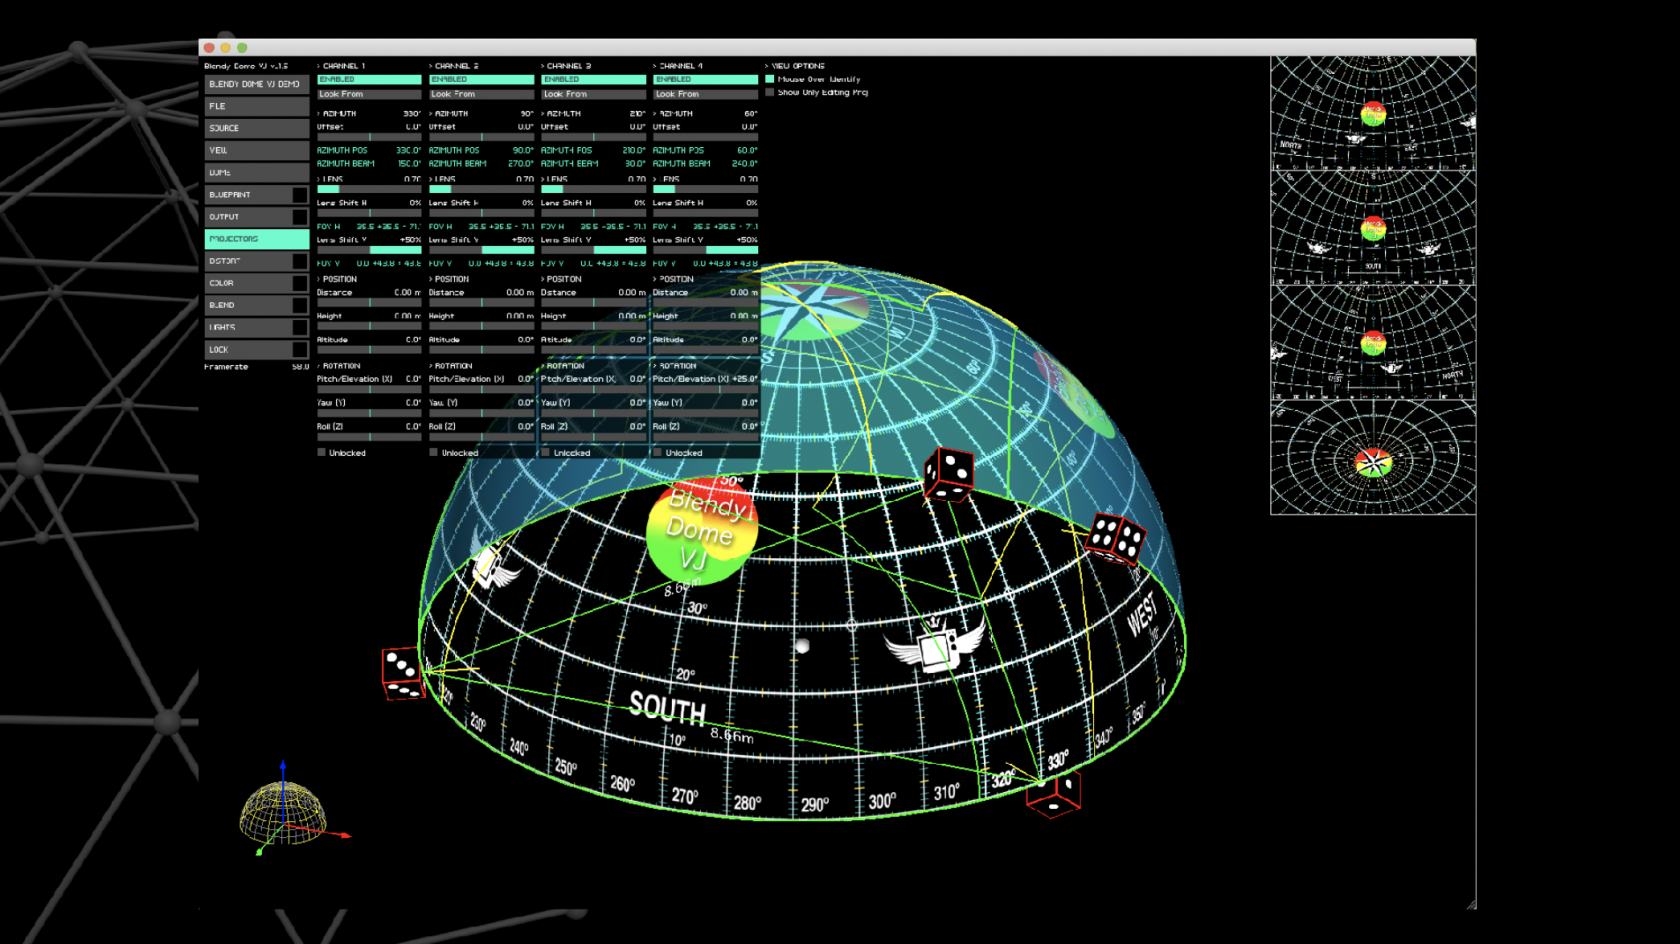The height and width of the screenshot is (944, 1680).
Task: Open the bottom polar-view preview thumbnail
Action: [1373, 458]
